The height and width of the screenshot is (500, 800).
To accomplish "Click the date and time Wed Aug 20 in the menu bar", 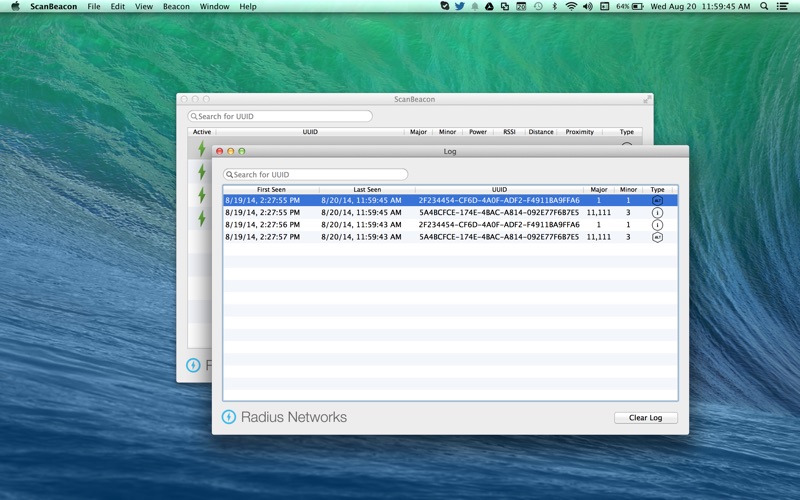I will (x=700, y=7).
